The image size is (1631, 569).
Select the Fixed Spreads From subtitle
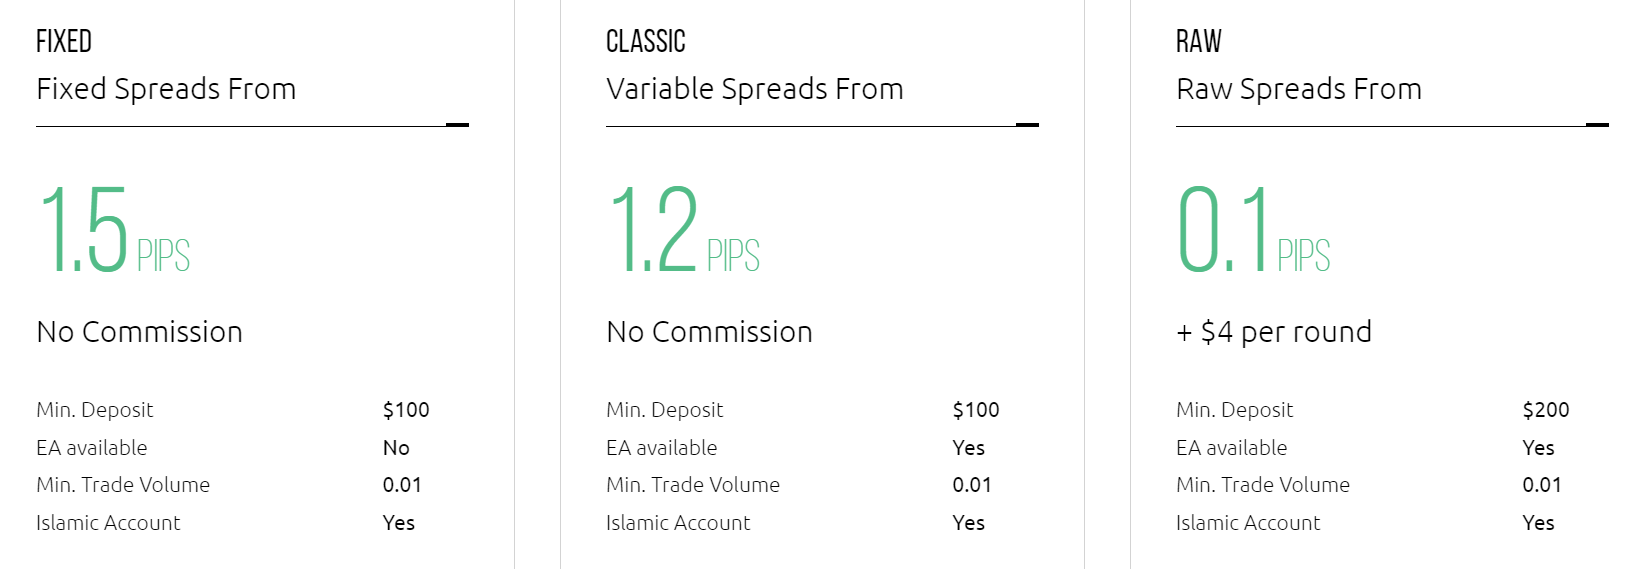(x=166, y=89)
